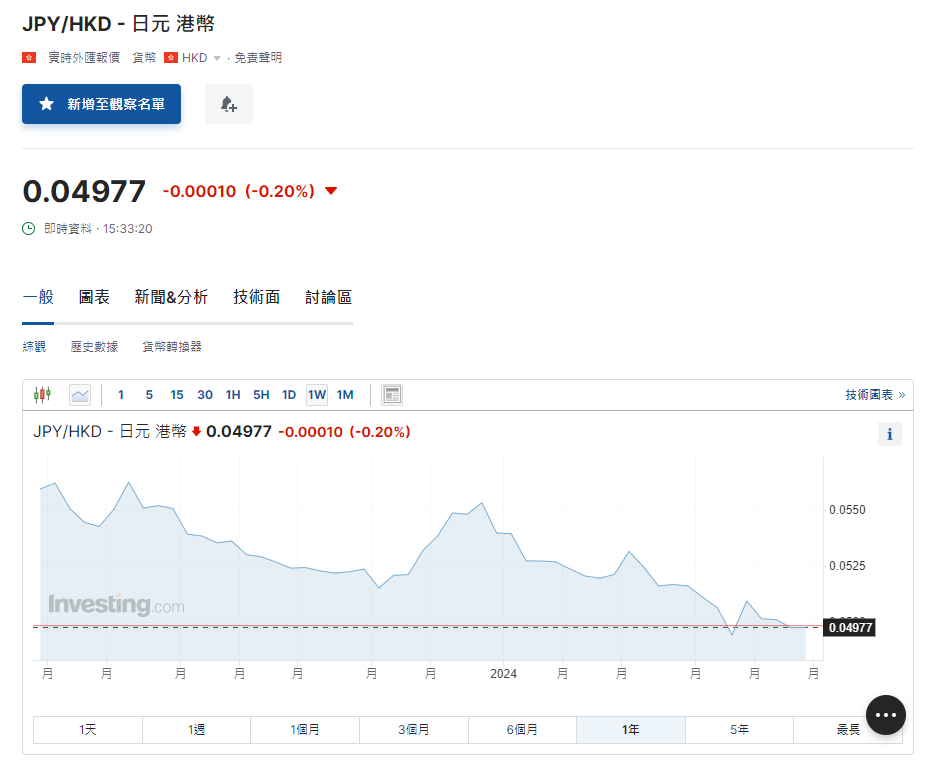929x772 pixels.
Task: Open the floating three-dots menu button
Action: (885, 715)
